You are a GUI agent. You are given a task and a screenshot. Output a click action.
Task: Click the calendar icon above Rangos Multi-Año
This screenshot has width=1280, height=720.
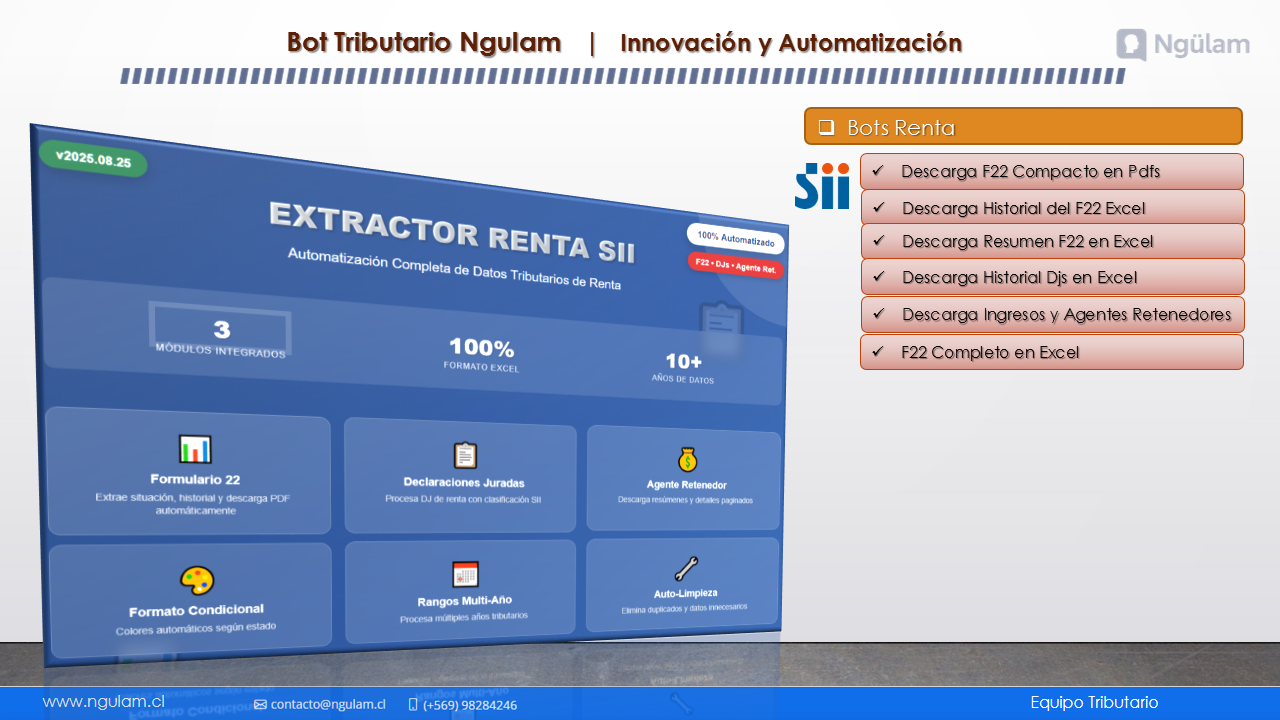[x=465, y=575]
